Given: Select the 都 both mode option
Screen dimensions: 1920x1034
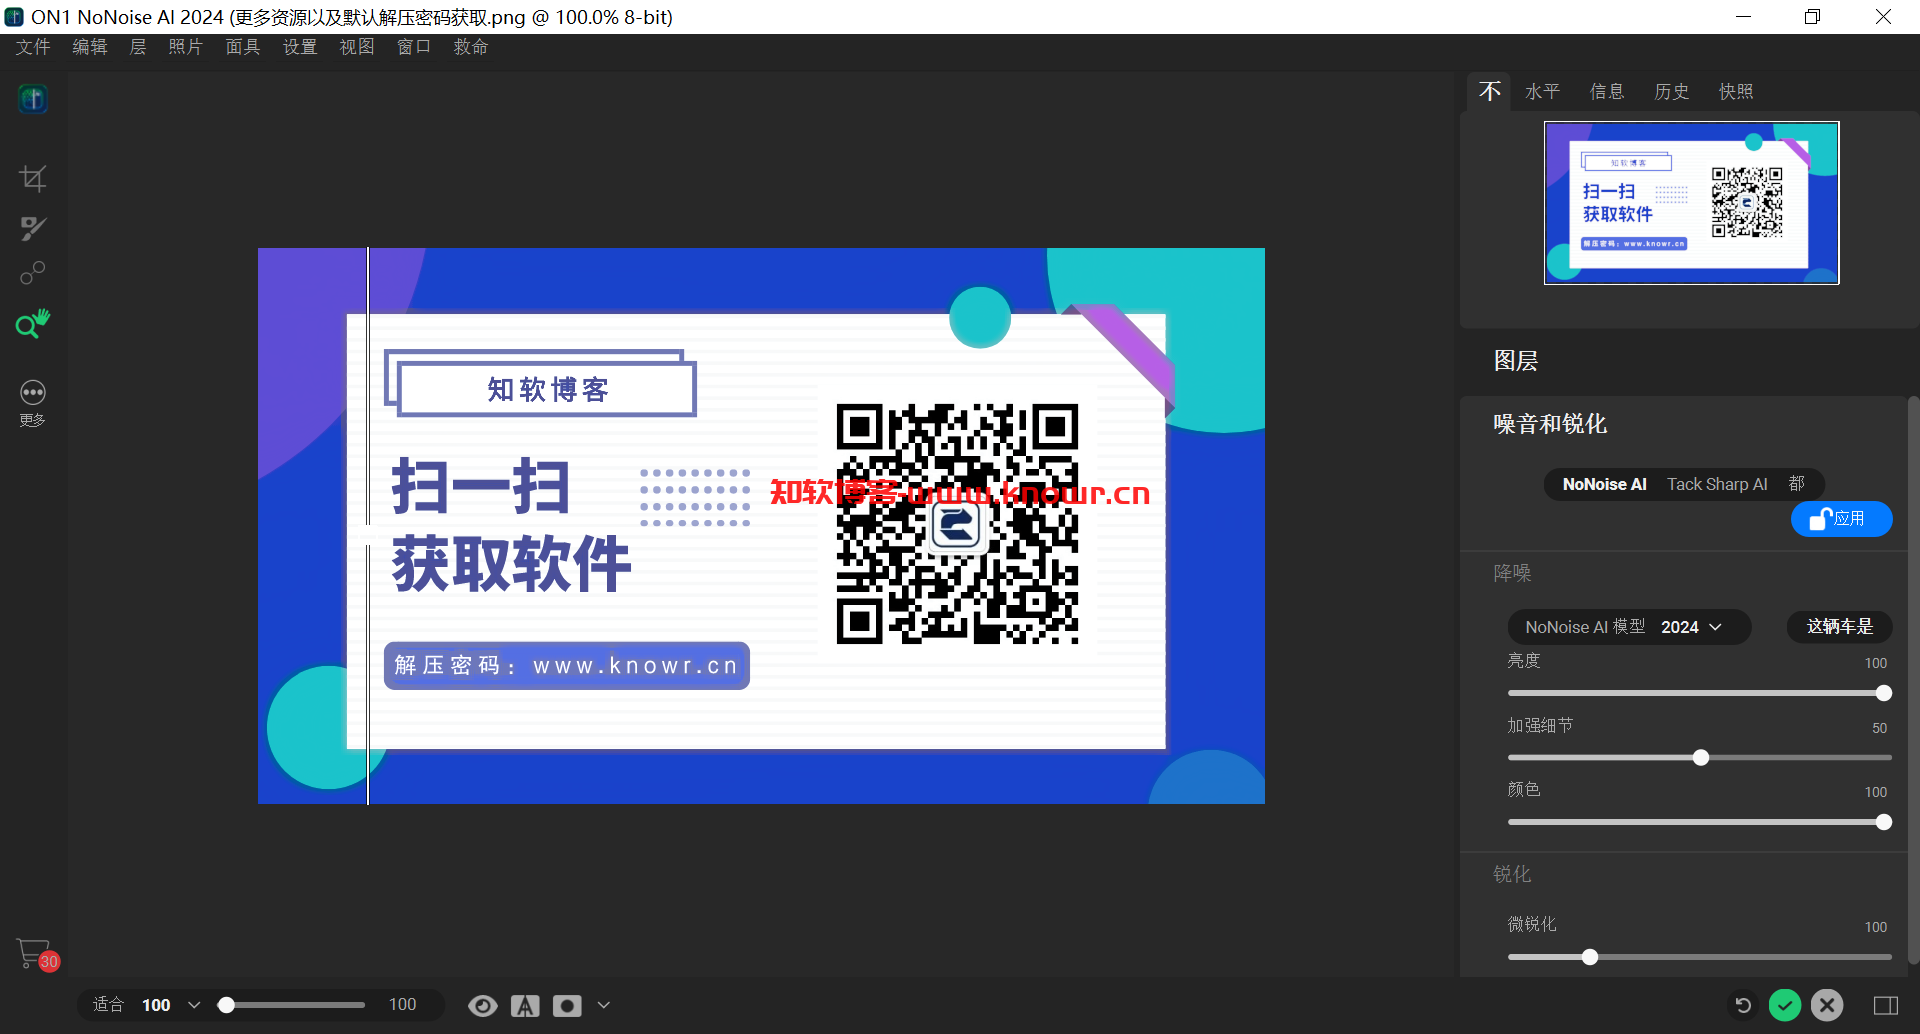Looking at the screenshot, I should click(1797, 484).
